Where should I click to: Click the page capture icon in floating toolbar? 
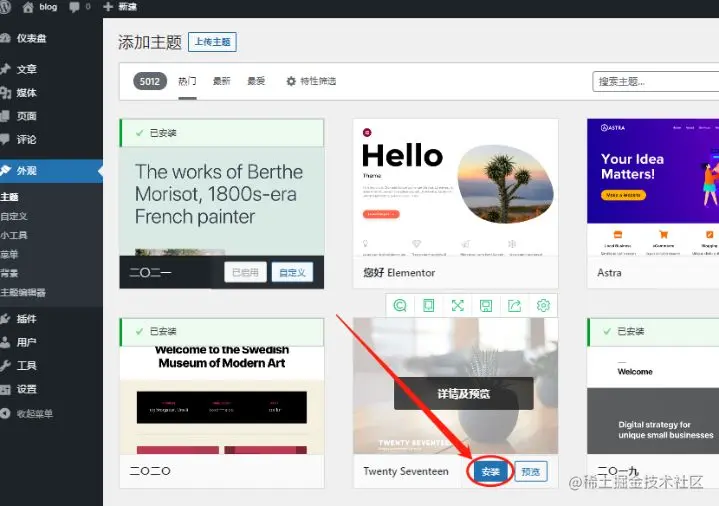pos(428,306)
